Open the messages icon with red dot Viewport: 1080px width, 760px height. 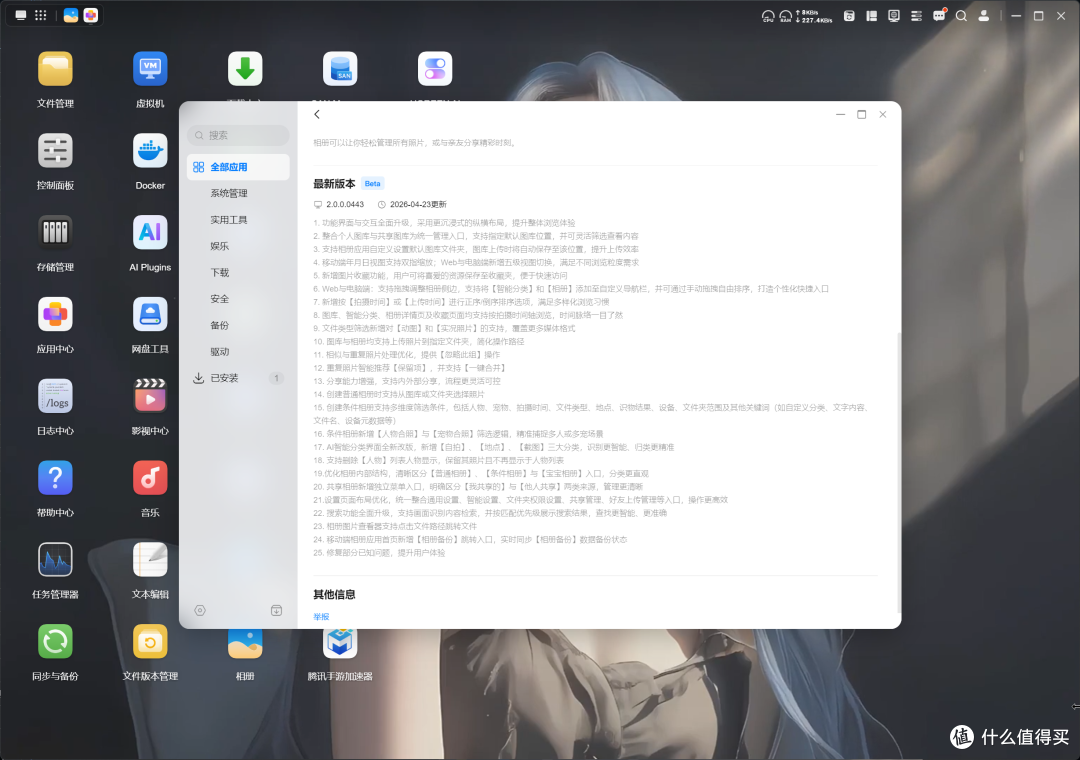pos(939,15)
